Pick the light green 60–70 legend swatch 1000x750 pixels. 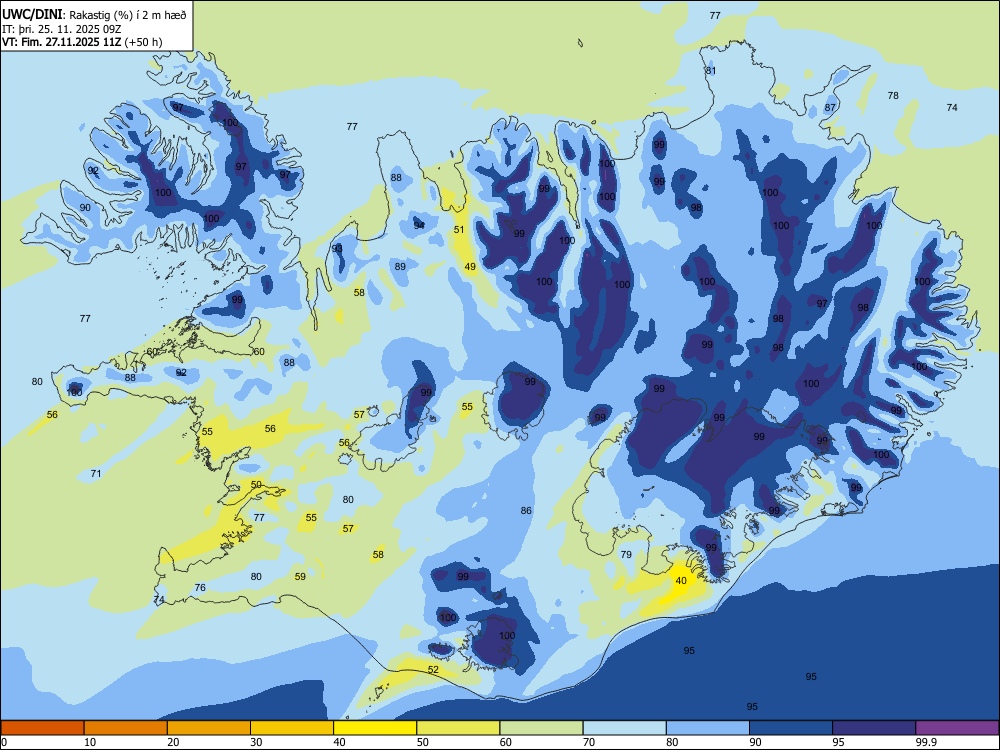coord(541,728)
